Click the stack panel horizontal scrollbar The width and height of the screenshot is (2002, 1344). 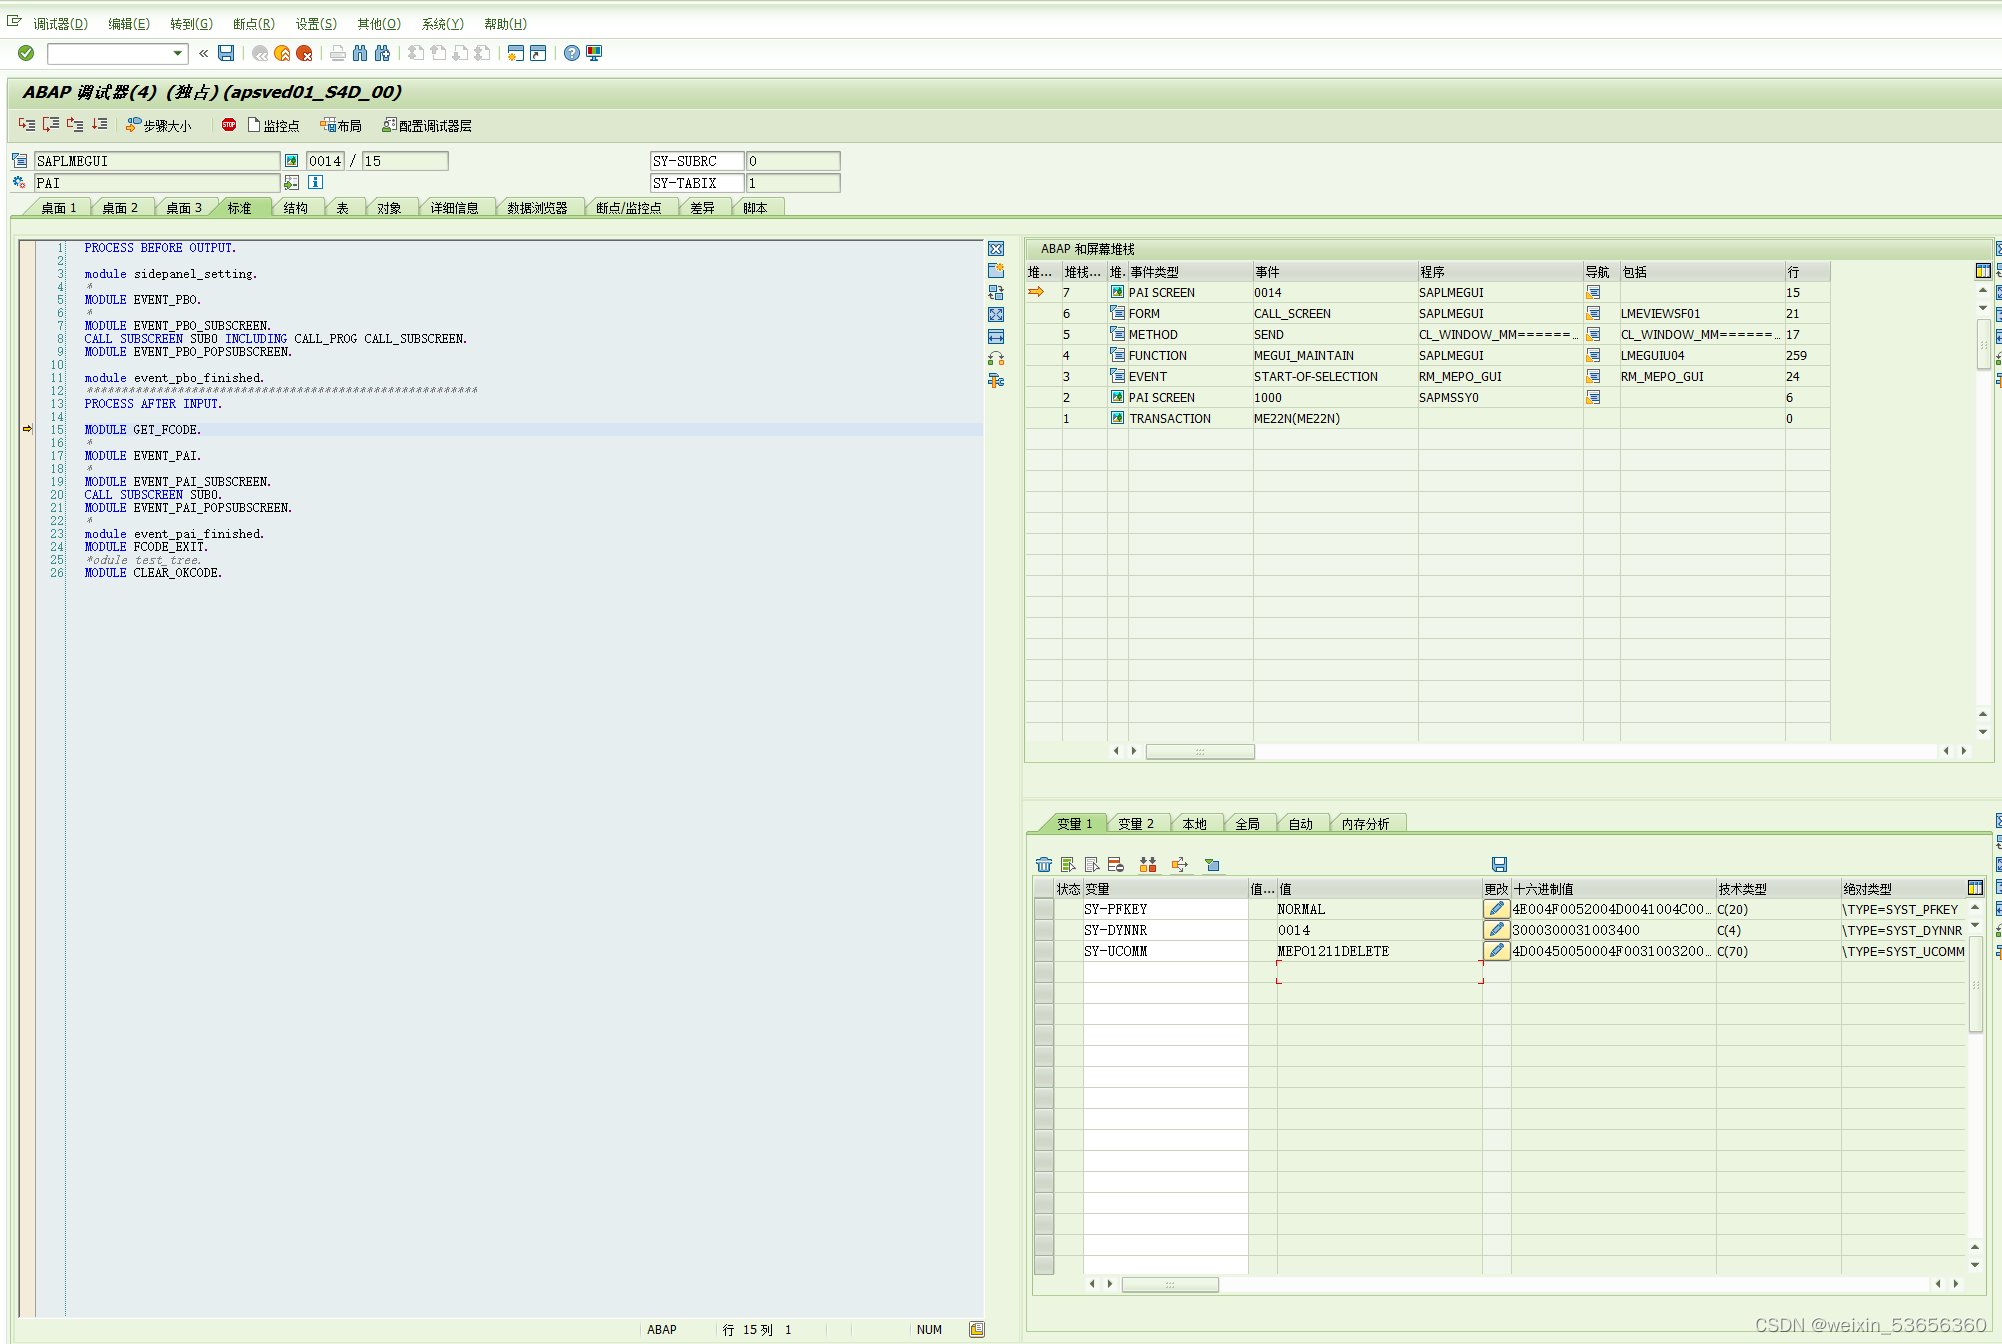tap(1199, 751)
